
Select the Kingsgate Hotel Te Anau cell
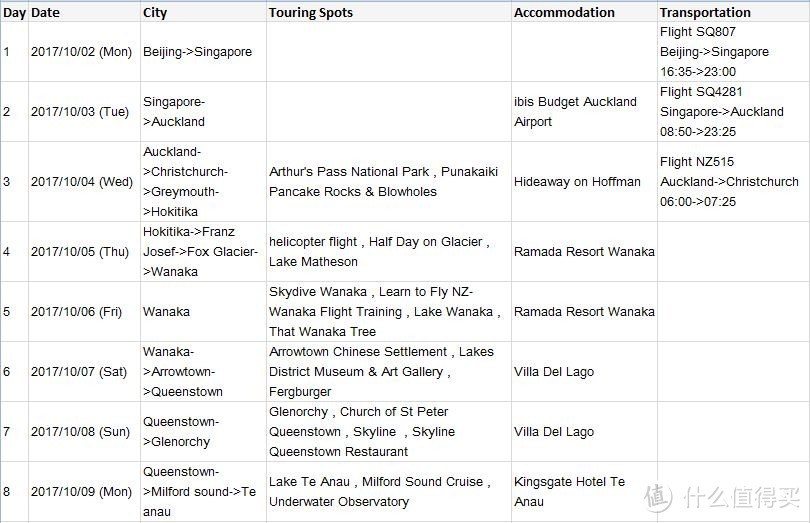point(584,491)
